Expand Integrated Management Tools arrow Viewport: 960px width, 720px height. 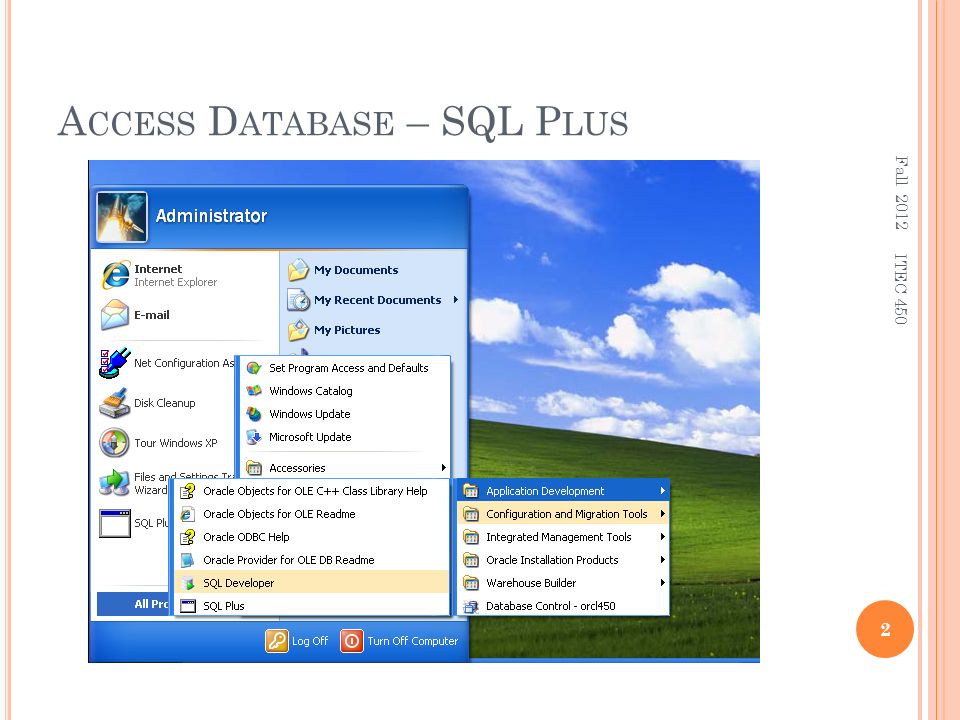662,537
